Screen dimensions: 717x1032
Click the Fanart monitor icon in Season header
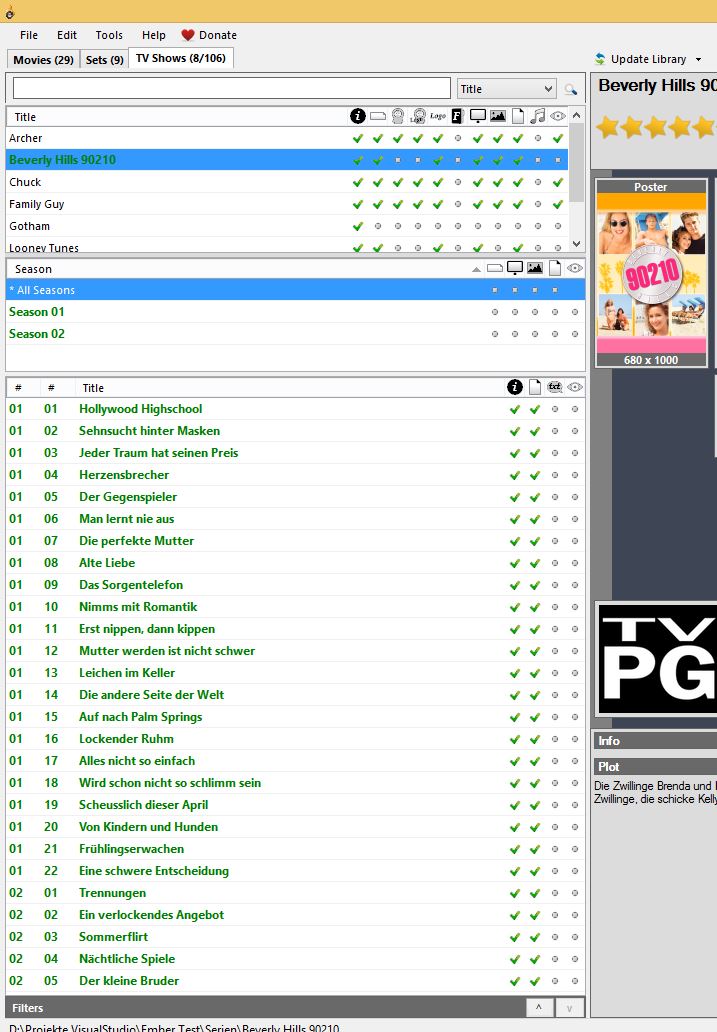tap(515, 268)
